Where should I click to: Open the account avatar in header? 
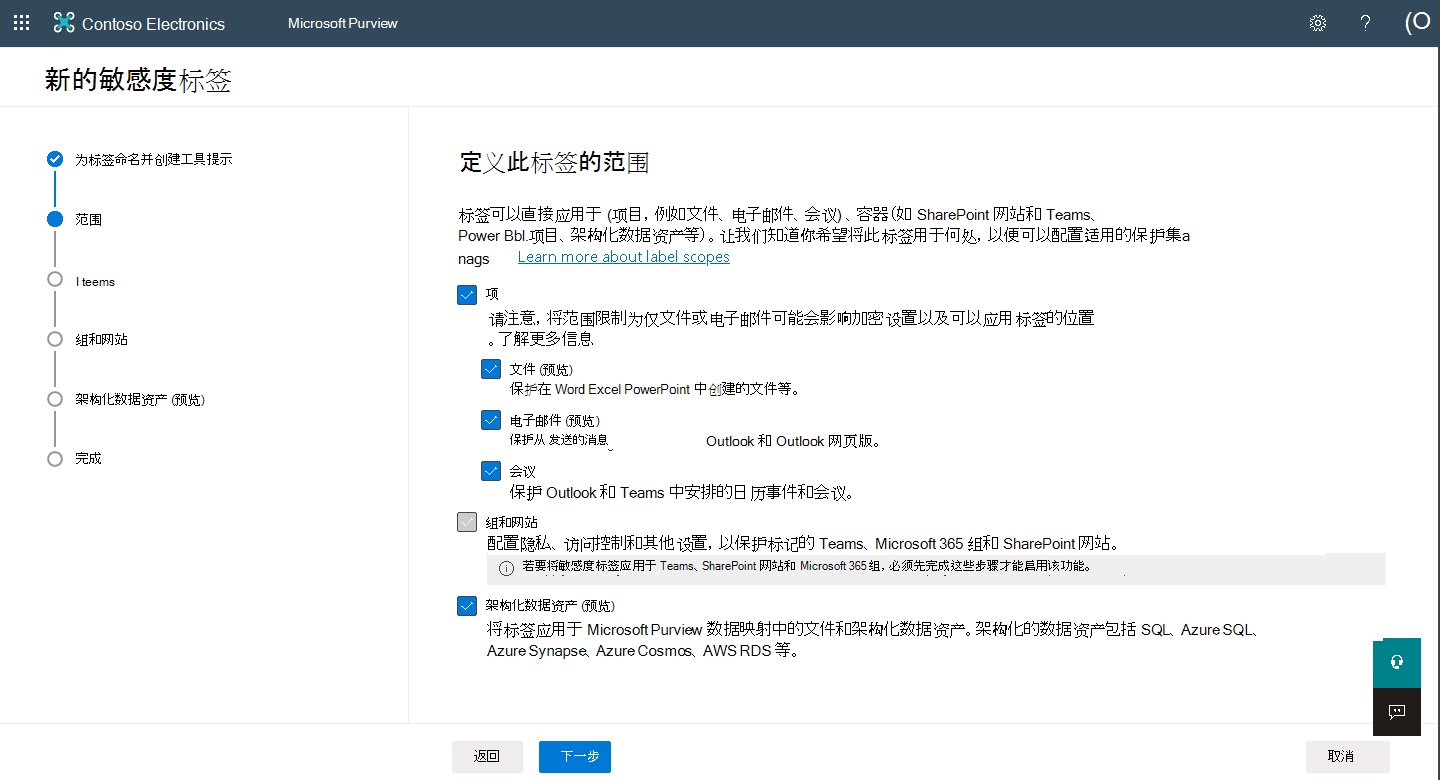(1418, 23)
